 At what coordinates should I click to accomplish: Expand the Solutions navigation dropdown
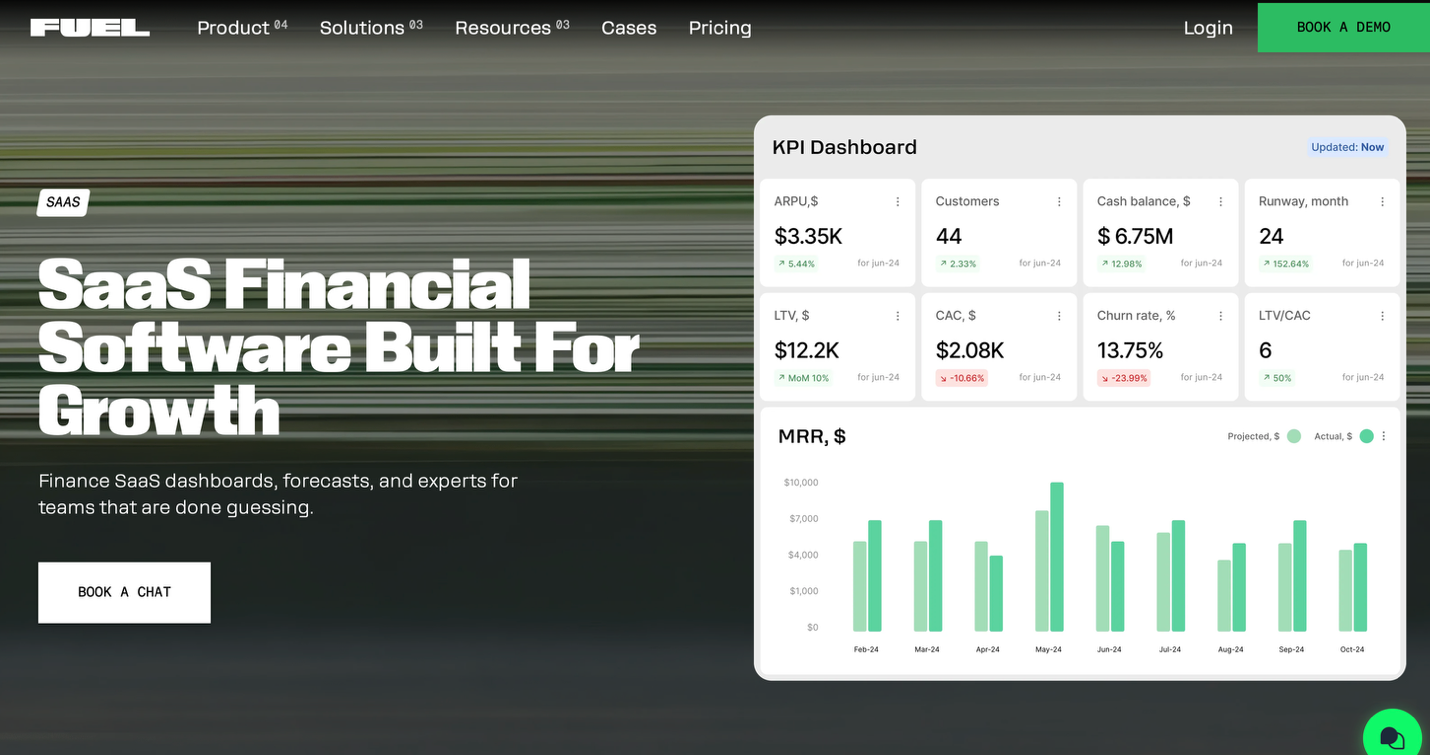370,28
